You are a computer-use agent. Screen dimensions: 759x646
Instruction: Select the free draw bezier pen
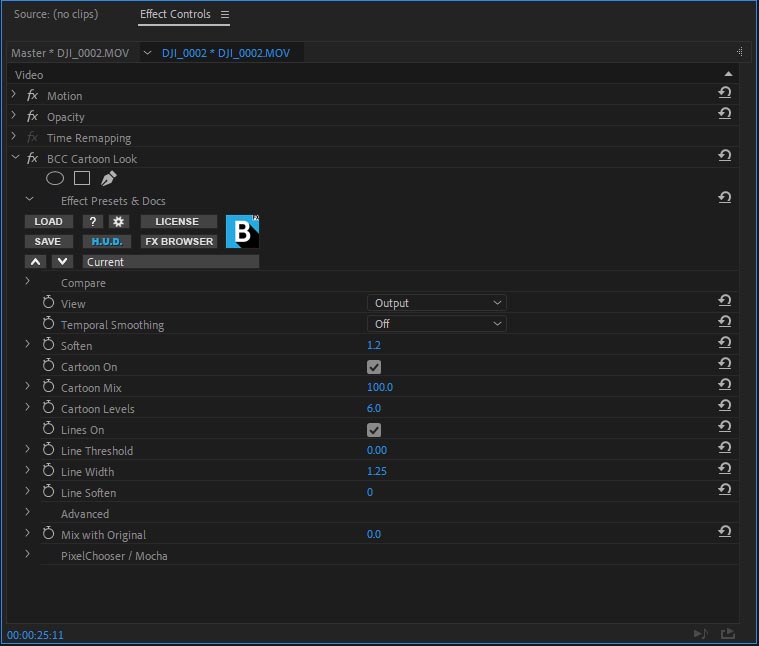[x=108, y=179]
